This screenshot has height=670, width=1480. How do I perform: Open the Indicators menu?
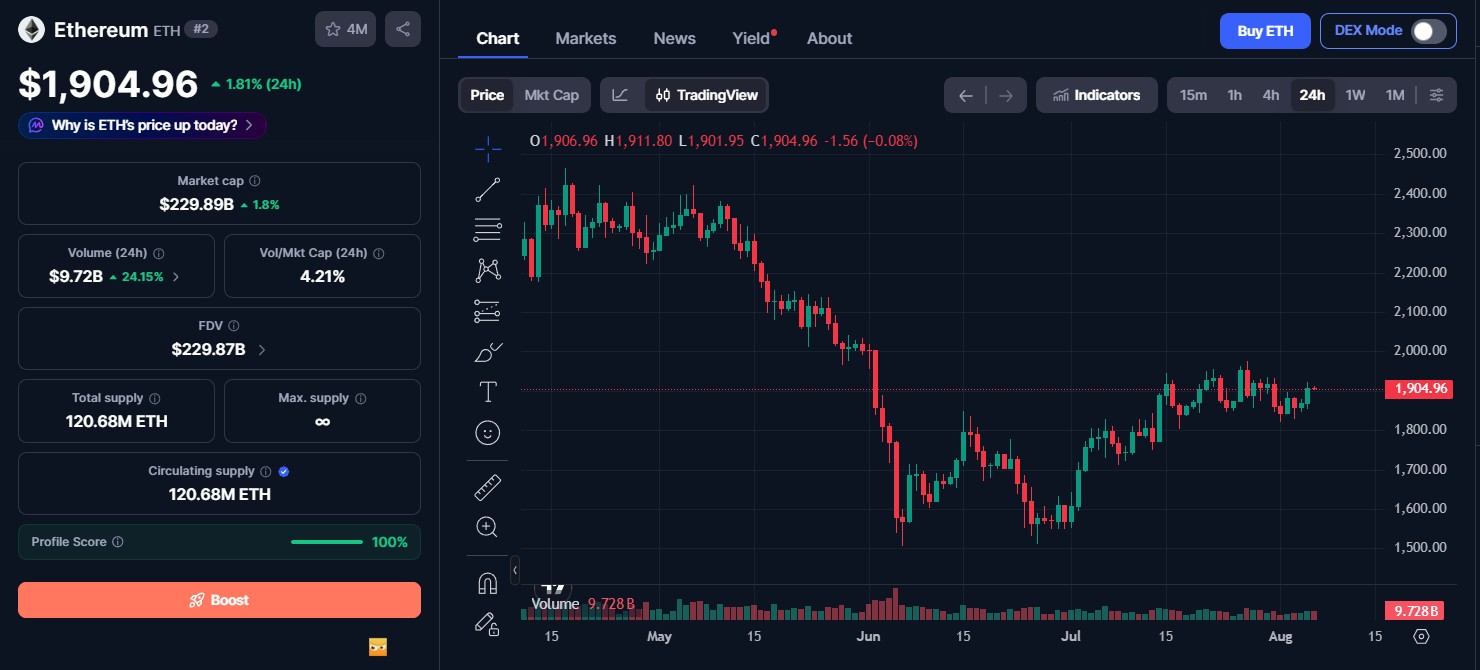click(x=1097, y=95)
